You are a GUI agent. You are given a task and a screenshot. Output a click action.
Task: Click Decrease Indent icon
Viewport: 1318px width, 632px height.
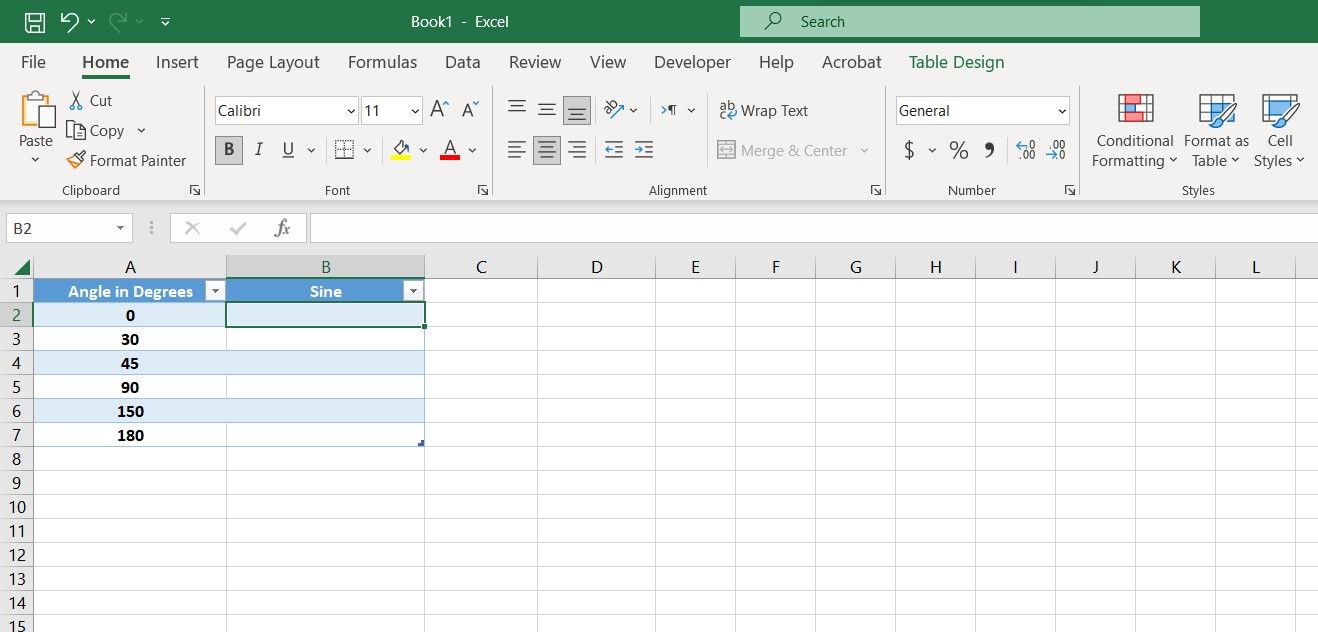tap(614, 150)
